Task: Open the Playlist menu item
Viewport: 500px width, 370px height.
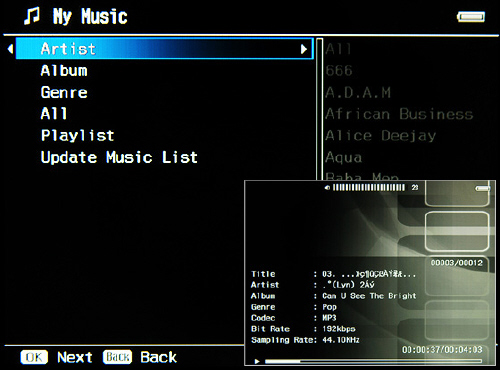Action: pos(77,135)
